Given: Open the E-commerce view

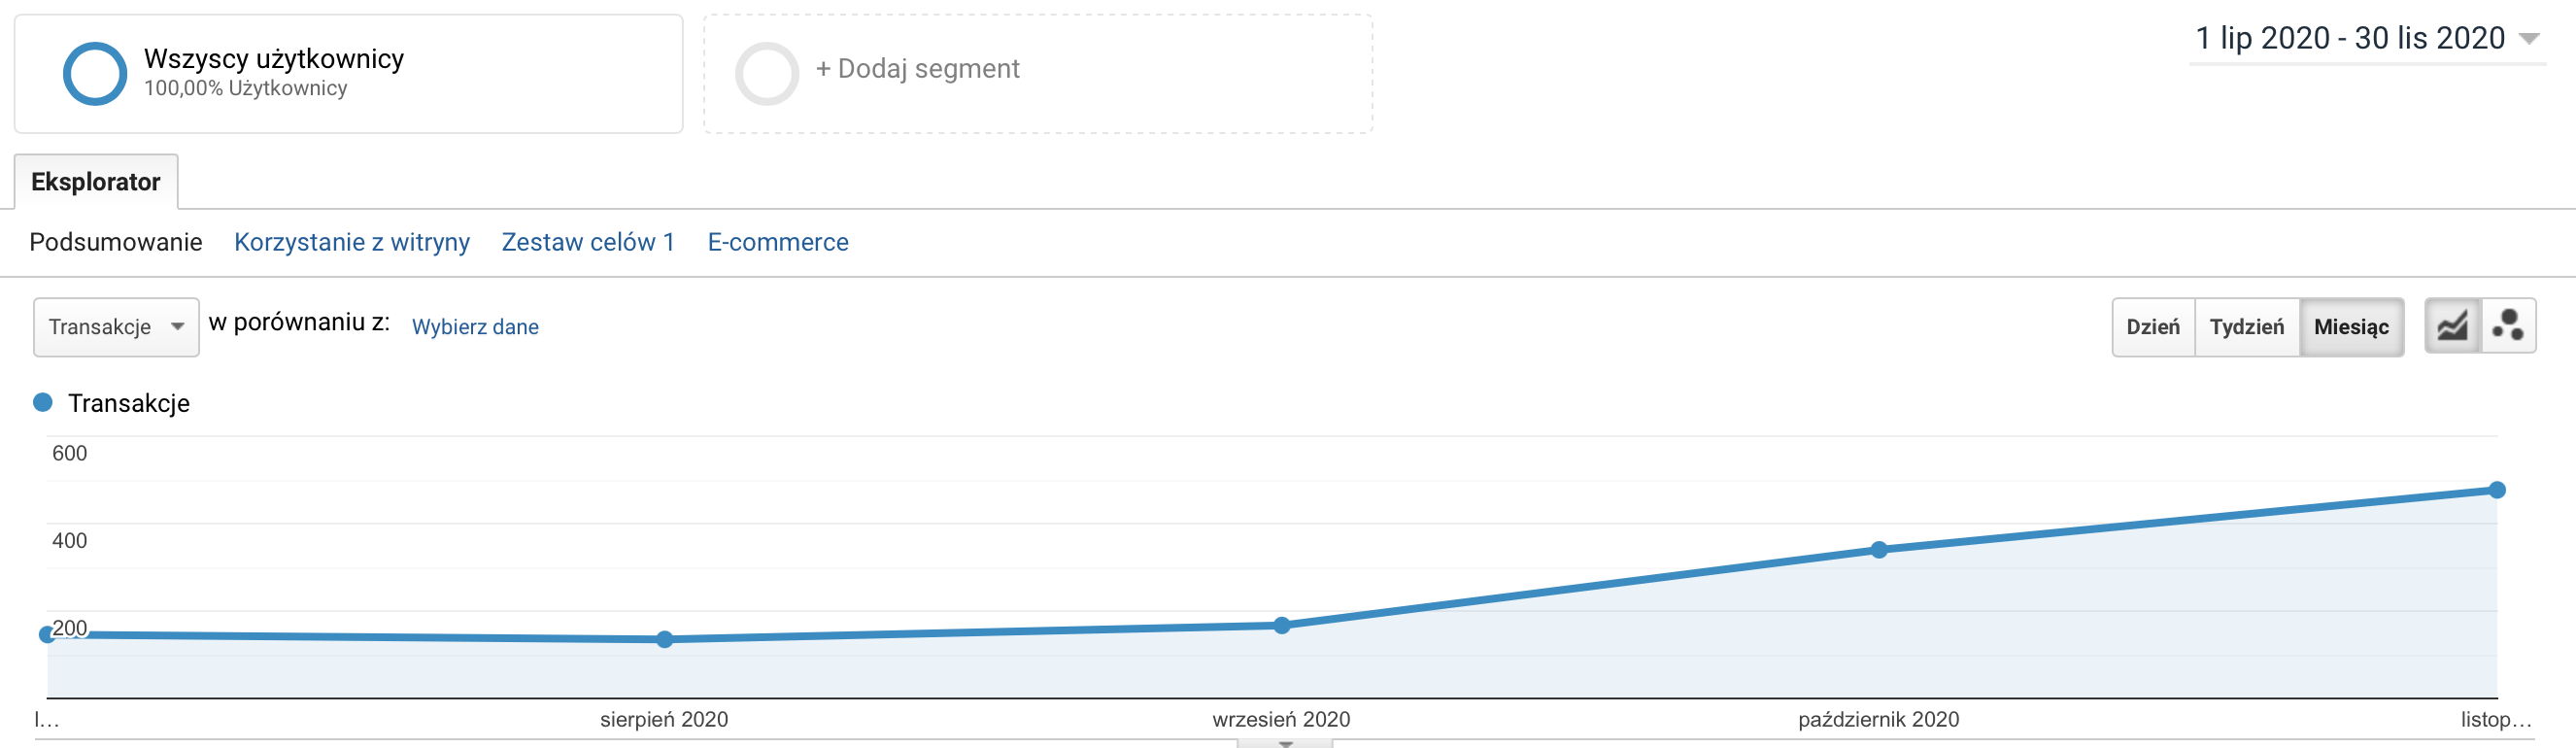Looking at the screenshot, I should click(778, 242).
